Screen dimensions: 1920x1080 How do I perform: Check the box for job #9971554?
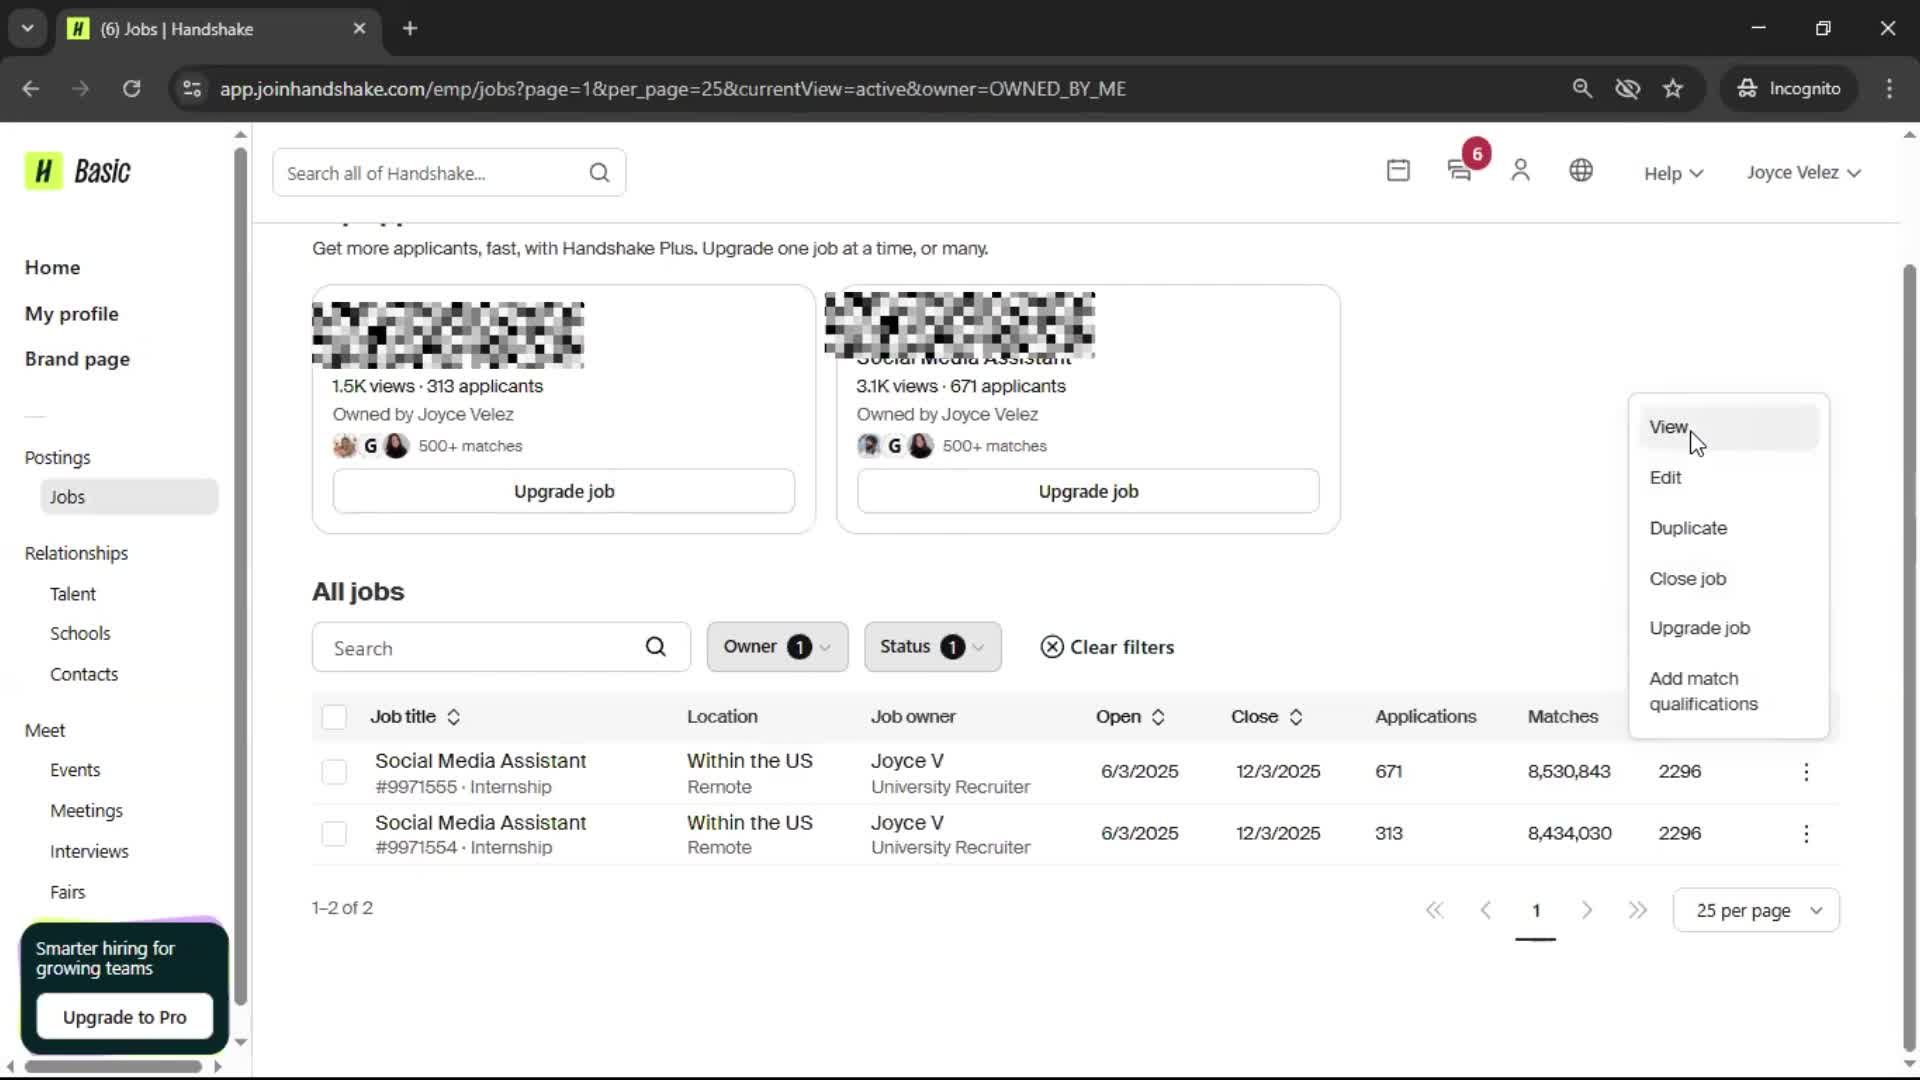tap(334, 834)
